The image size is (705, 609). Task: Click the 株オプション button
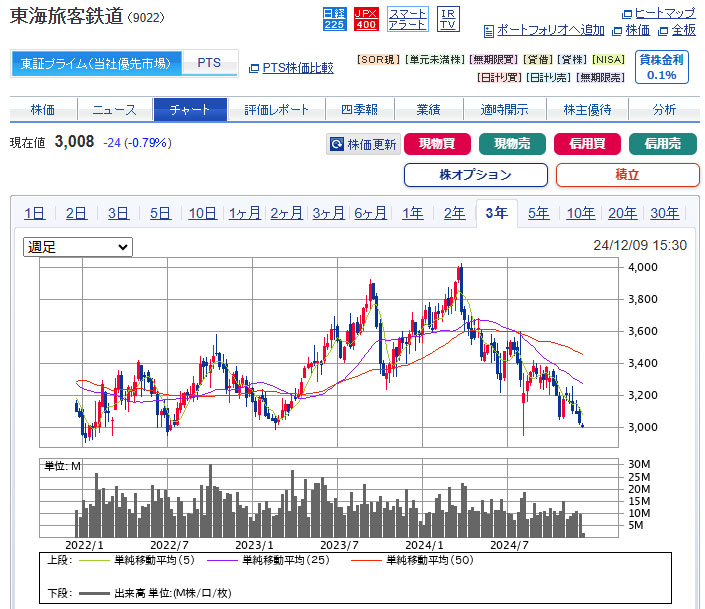tap(475, 174)
